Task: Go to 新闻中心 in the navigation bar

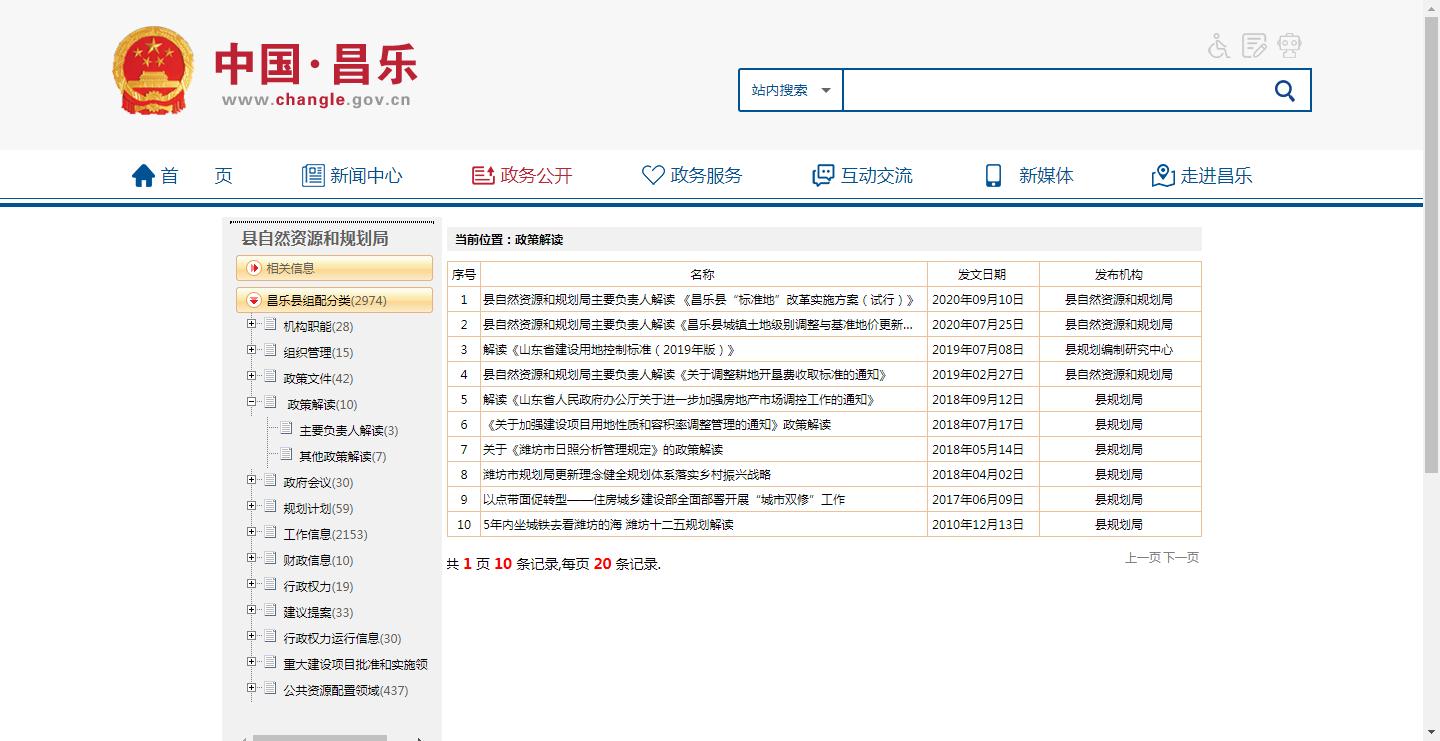Action: (x=352, y=176)
